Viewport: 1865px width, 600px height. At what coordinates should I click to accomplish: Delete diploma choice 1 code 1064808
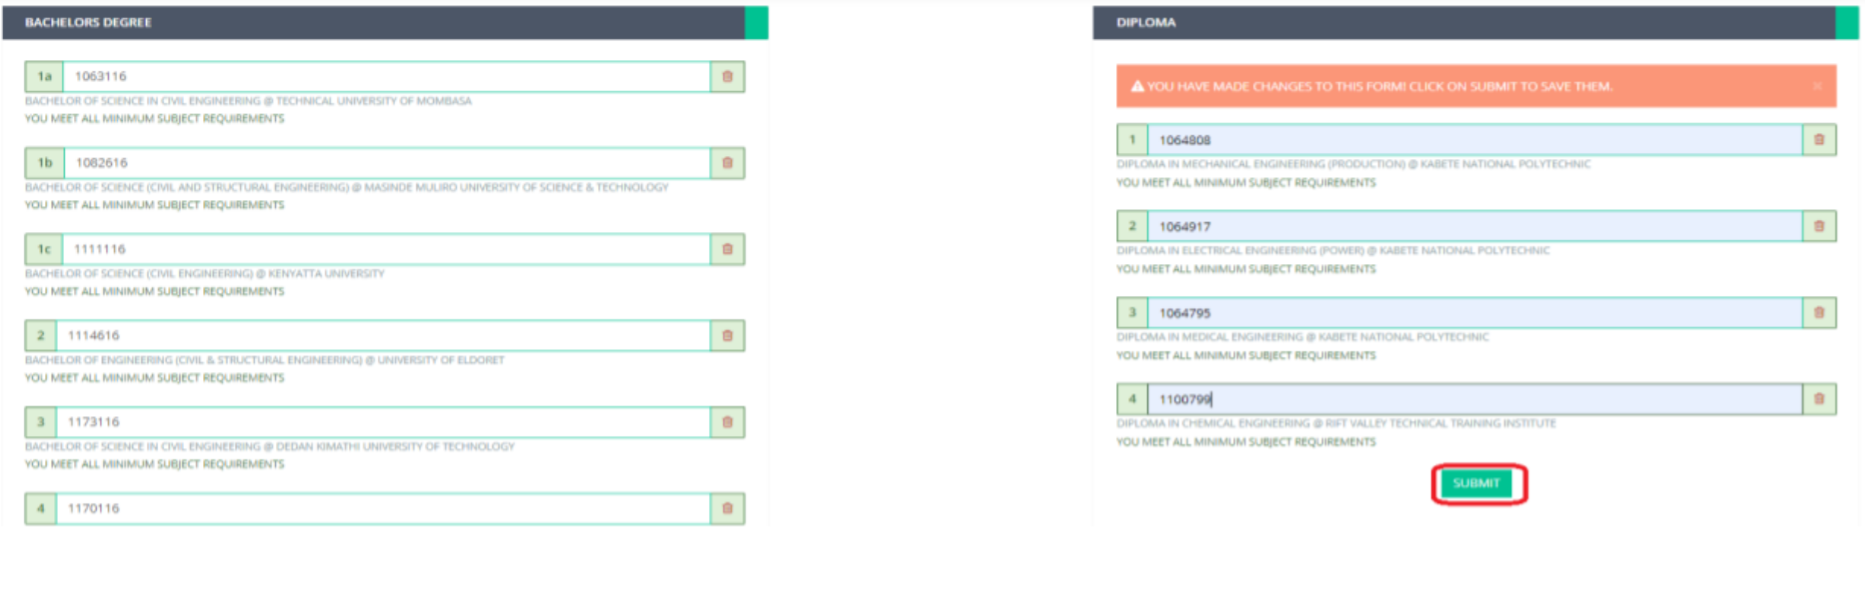(x=1818, y=140)
